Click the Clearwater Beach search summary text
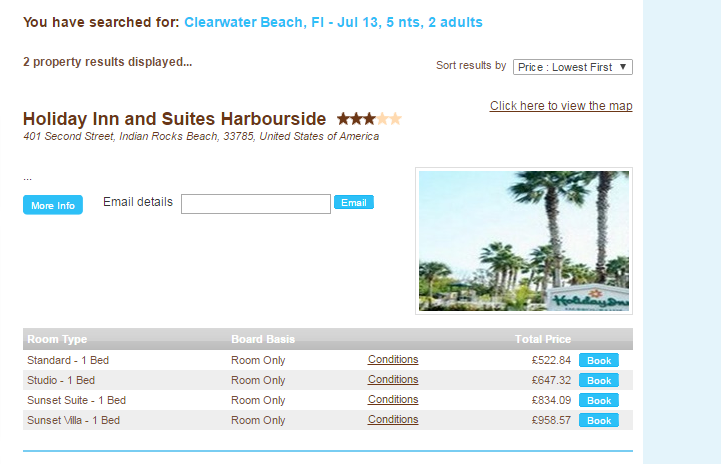 (x=332, y=22)
